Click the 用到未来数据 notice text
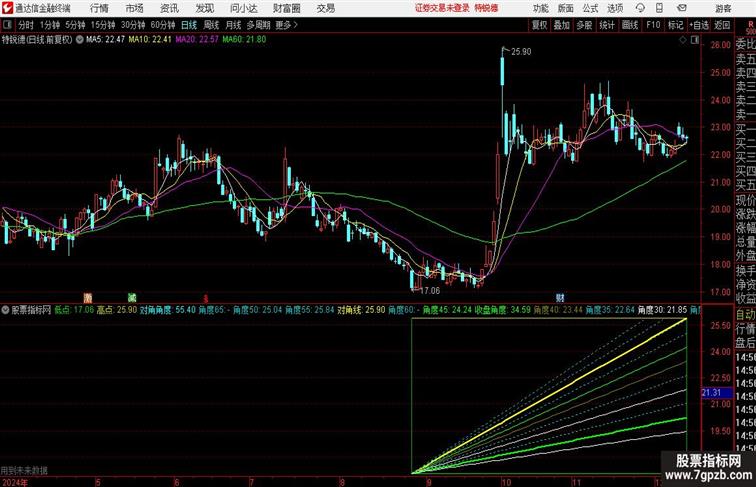This screenshot has width=756, height=487. 24,470
